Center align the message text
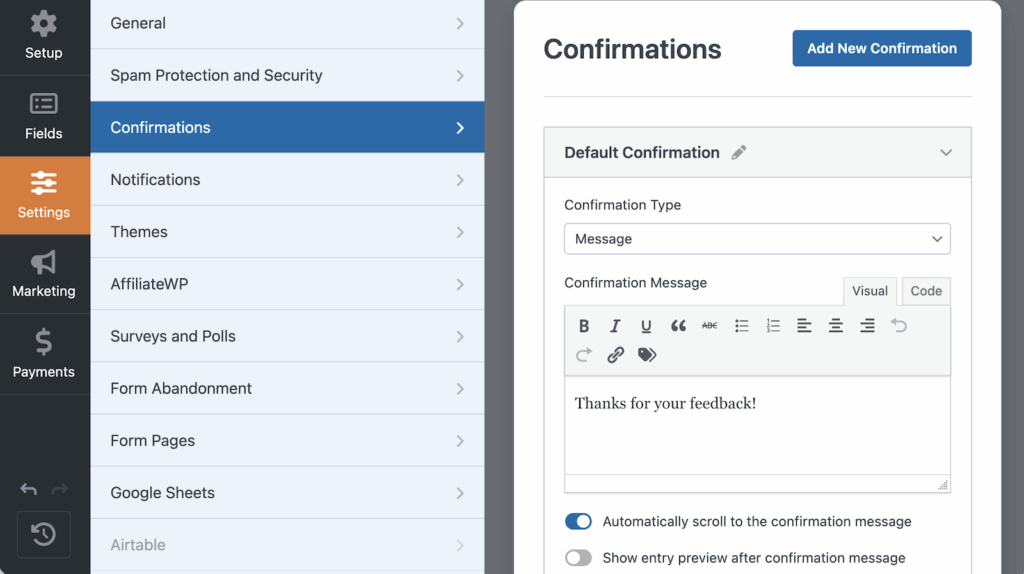The image size is (1024, 574). pyautogui.click(x=836, y=326)
